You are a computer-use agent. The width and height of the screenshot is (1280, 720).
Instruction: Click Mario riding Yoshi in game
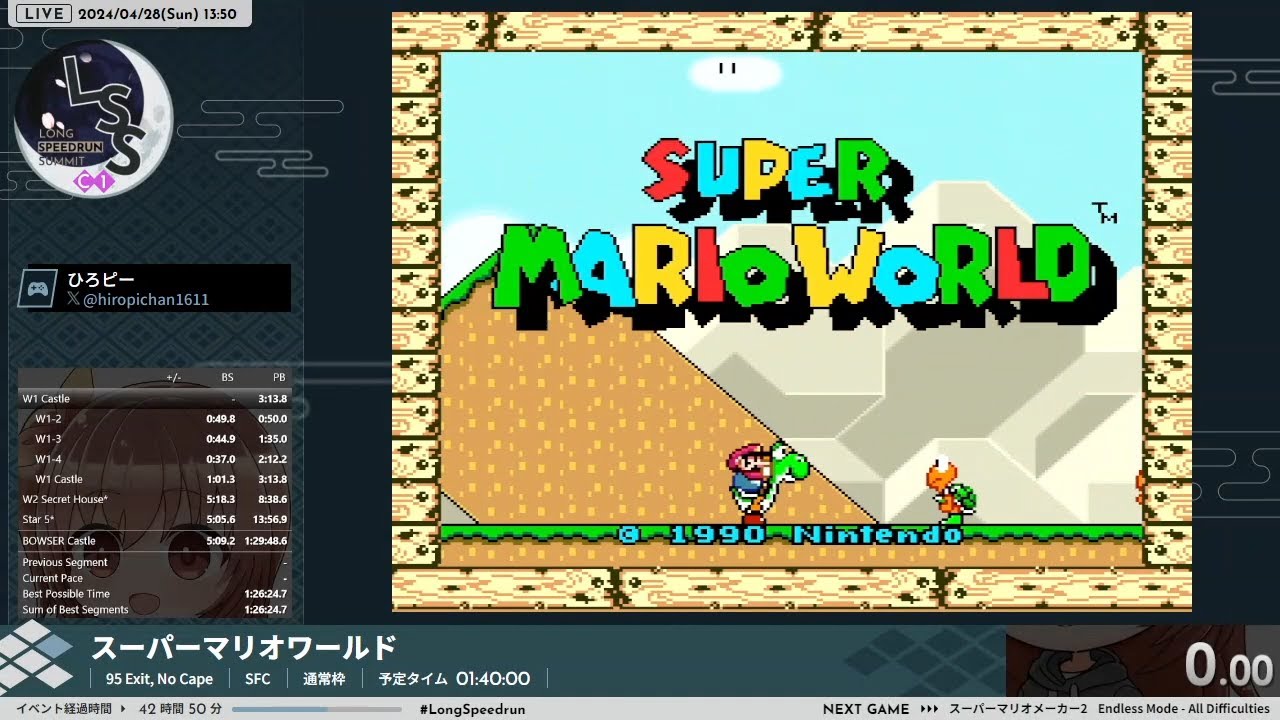[x=766, y=484]
